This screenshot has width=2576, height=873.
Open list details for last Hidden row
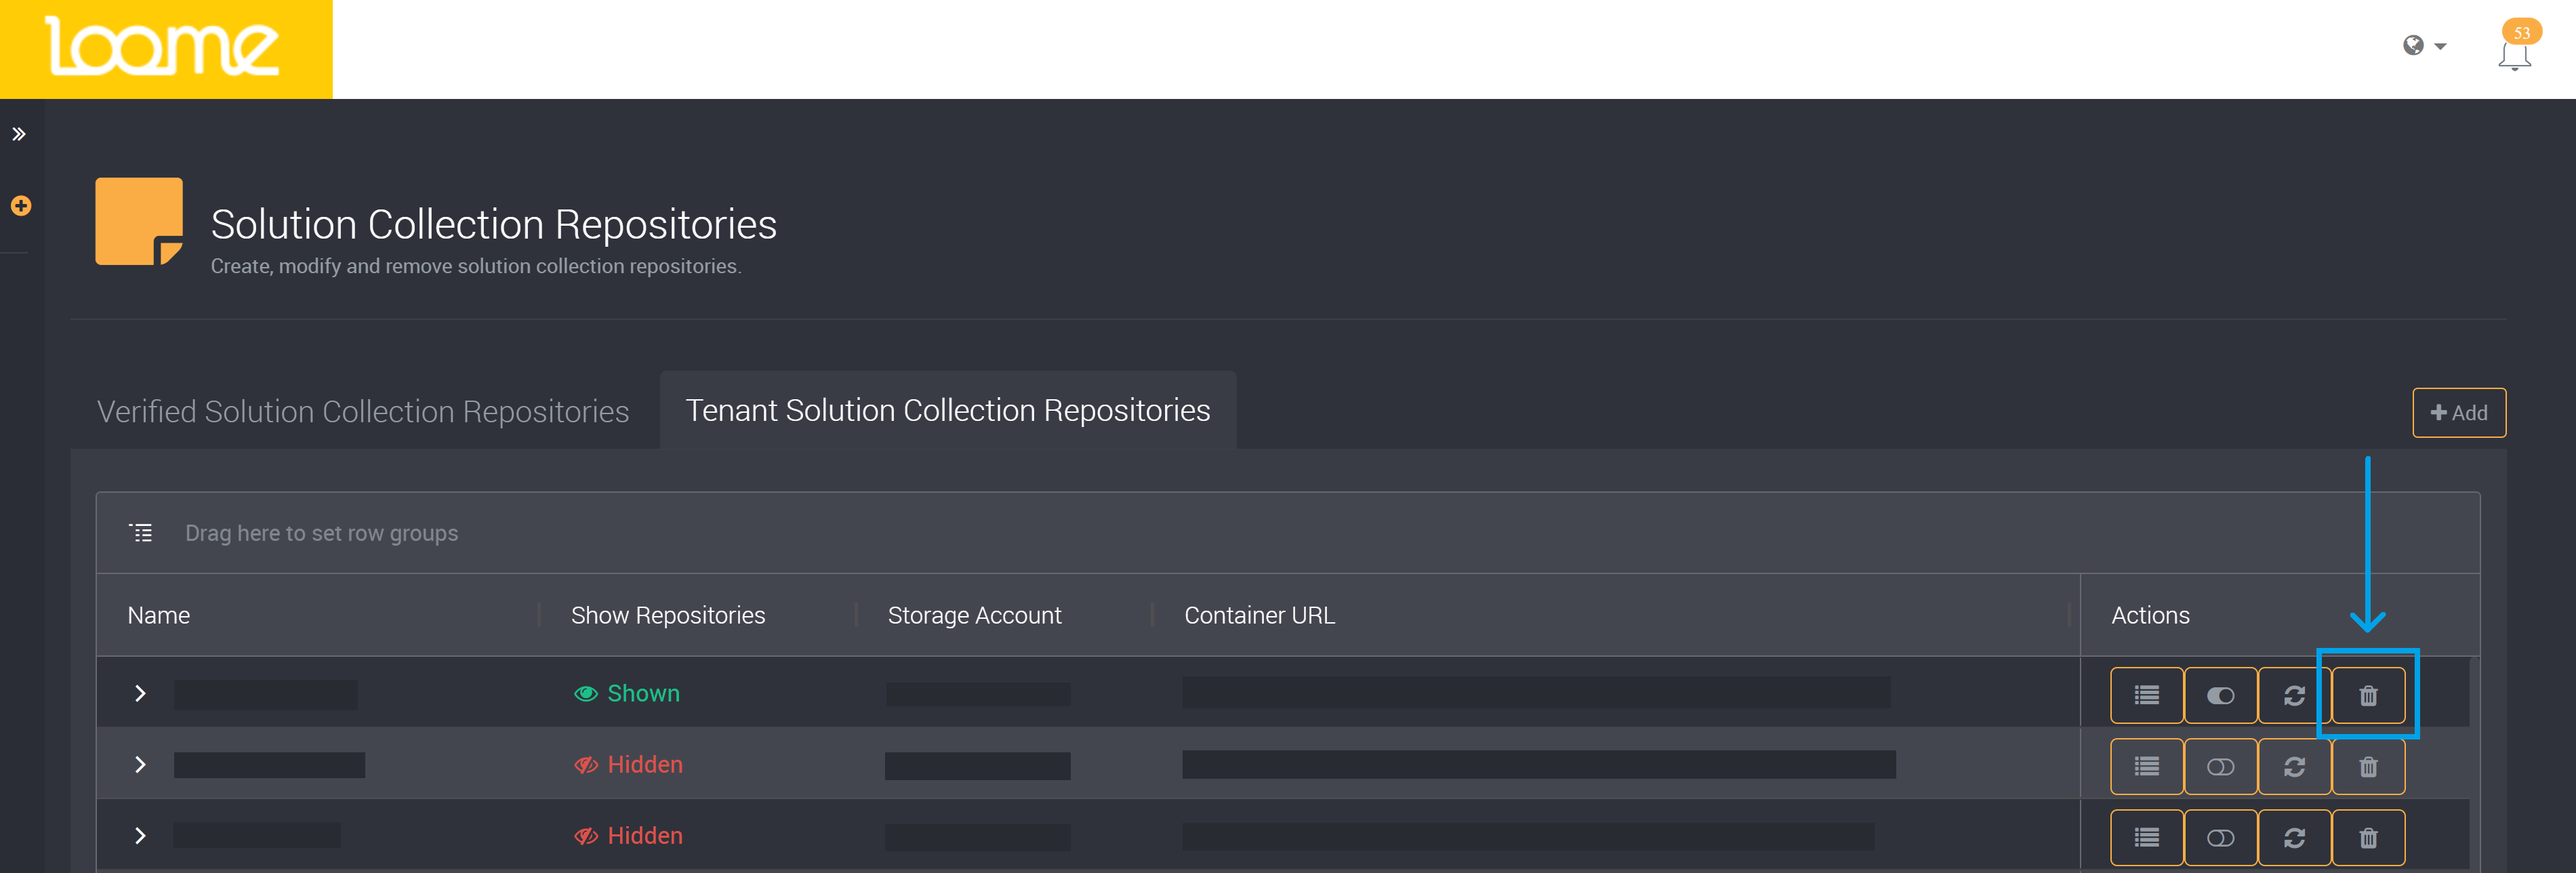pyautogui.click(x=2146, y=837)
